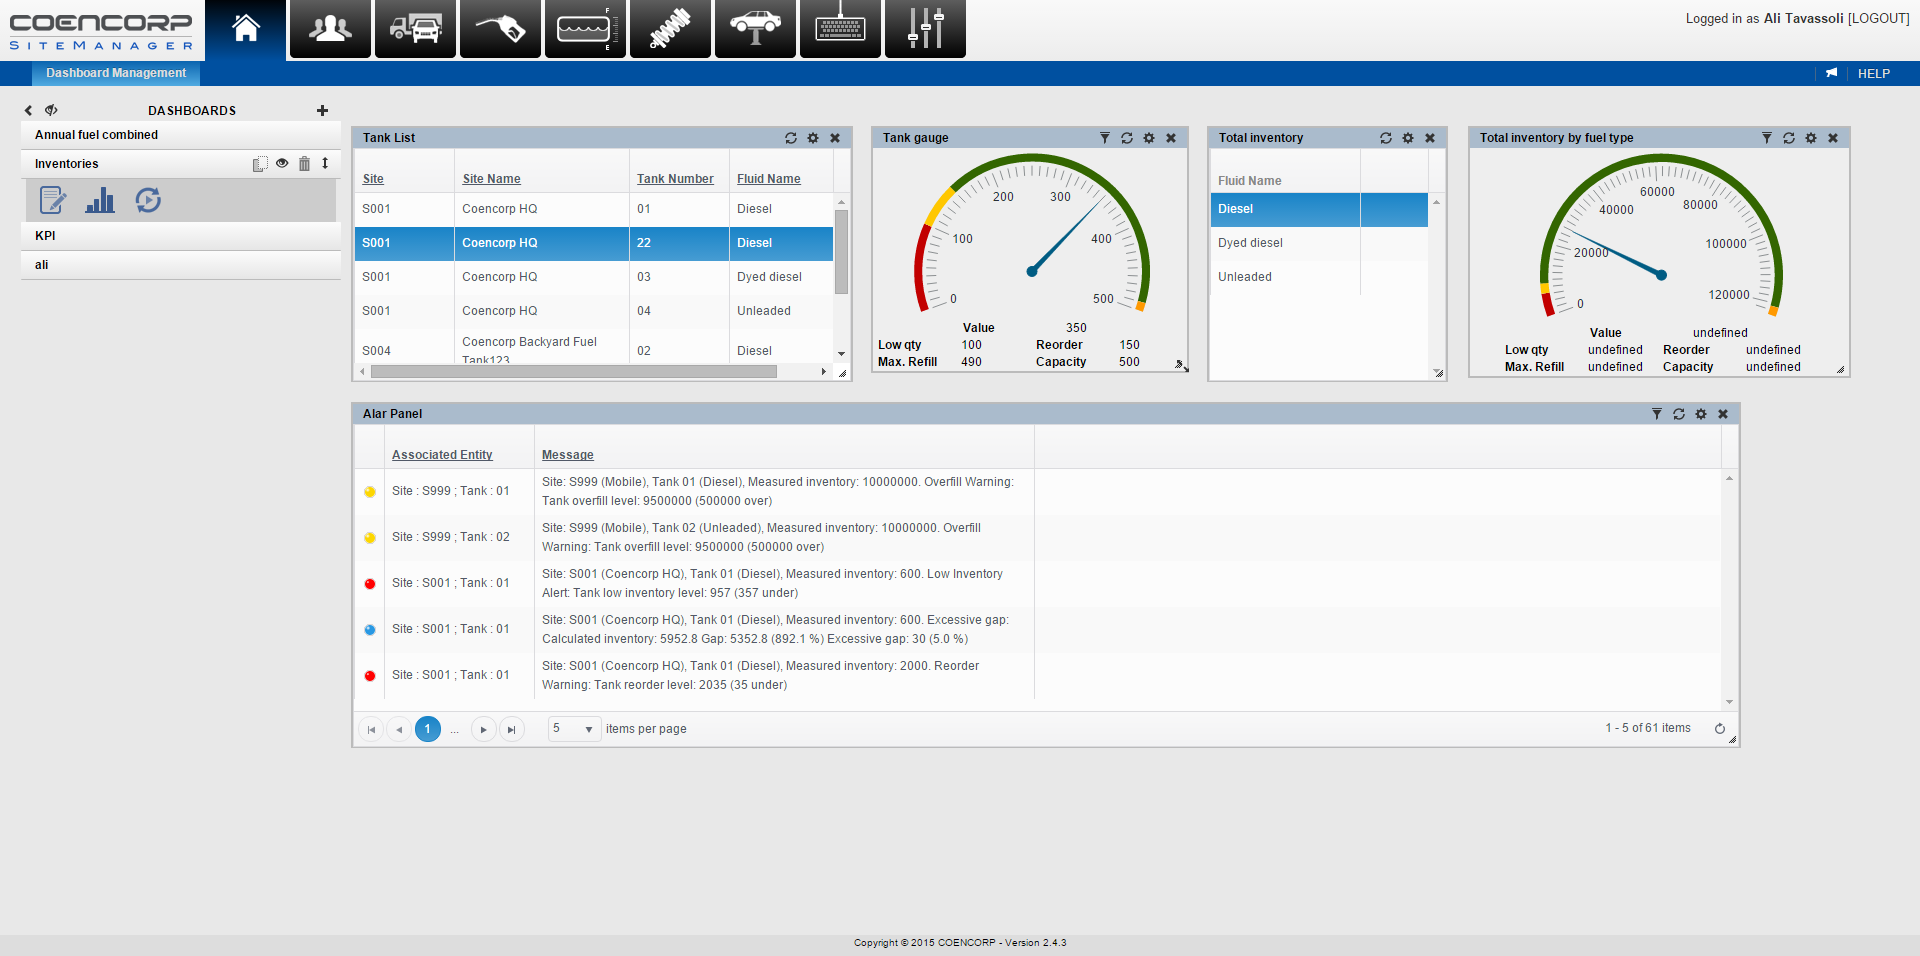Toggle the filter on the Alar Panel

(x=1657, y=413)
